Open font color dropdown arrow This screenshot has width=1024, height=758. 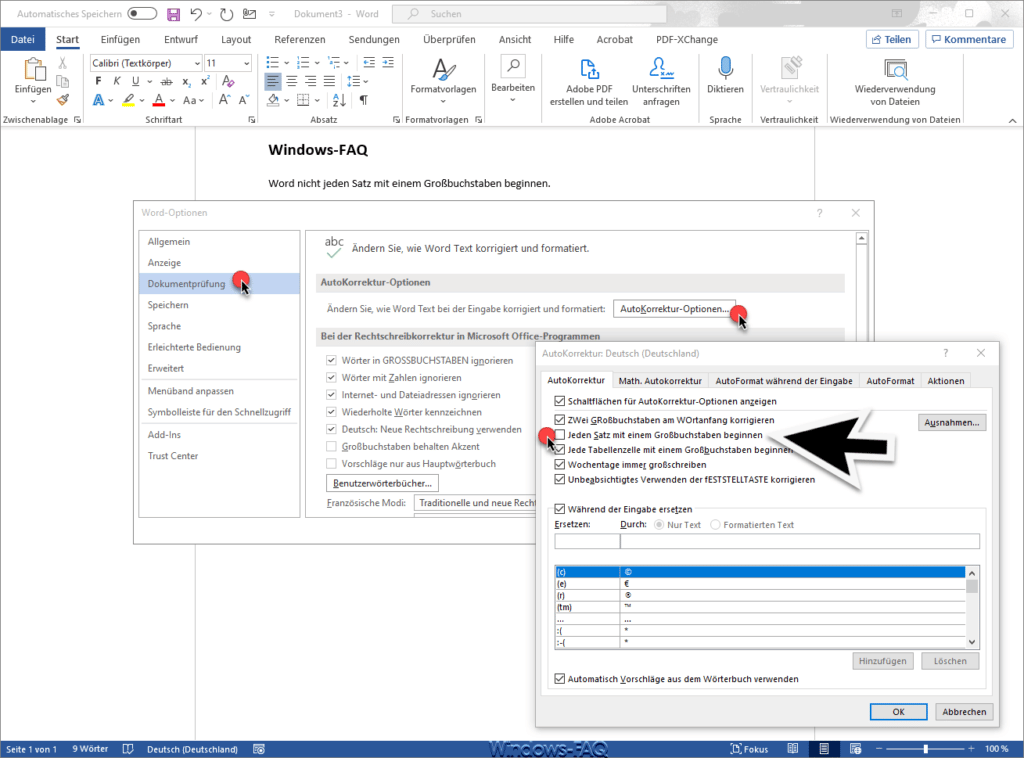(172, 101)
